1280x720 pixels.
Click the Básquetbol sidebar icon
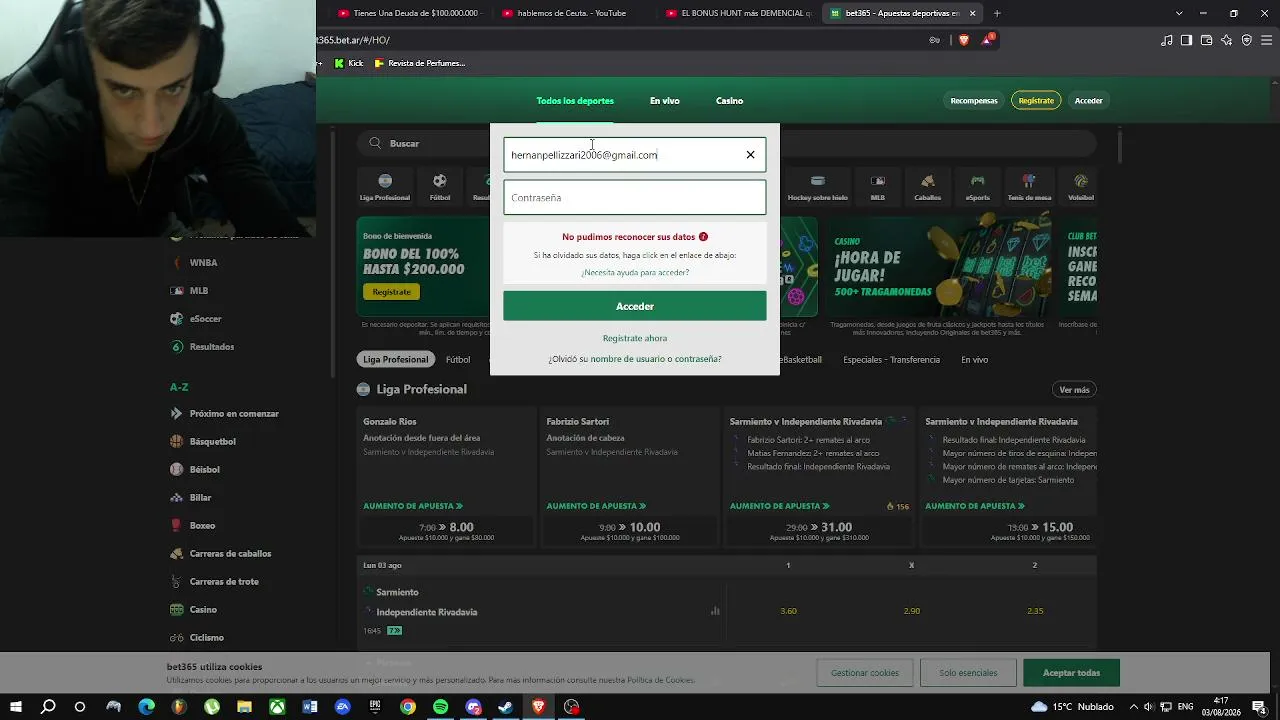tap(177, 441)
